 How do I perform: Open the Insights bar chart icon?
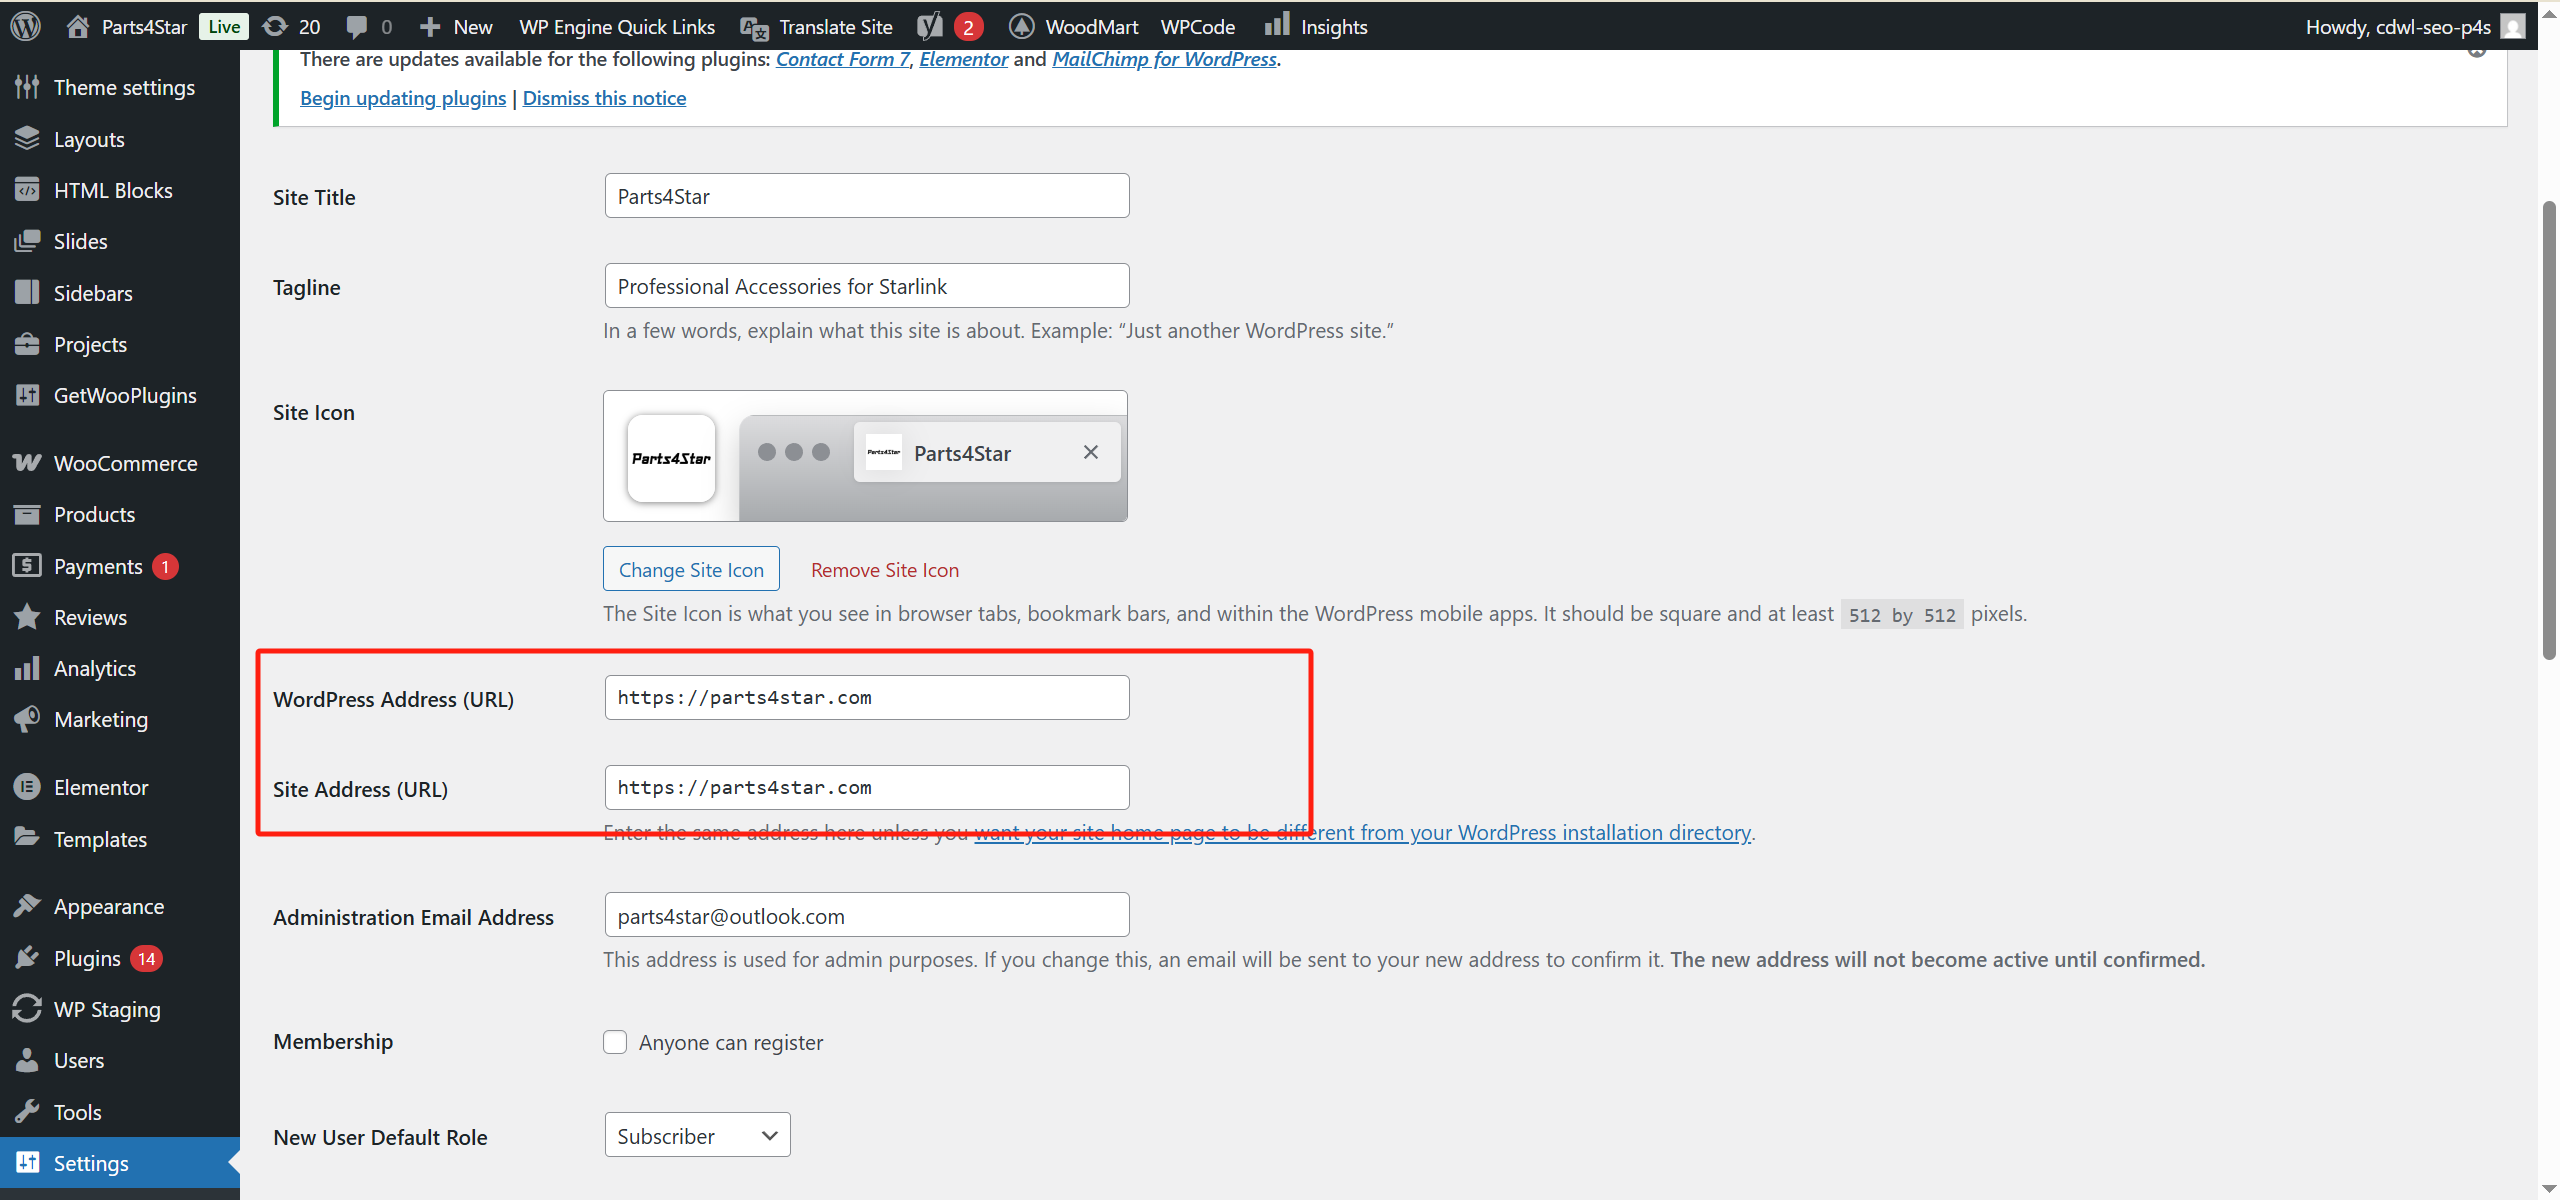1277,26
